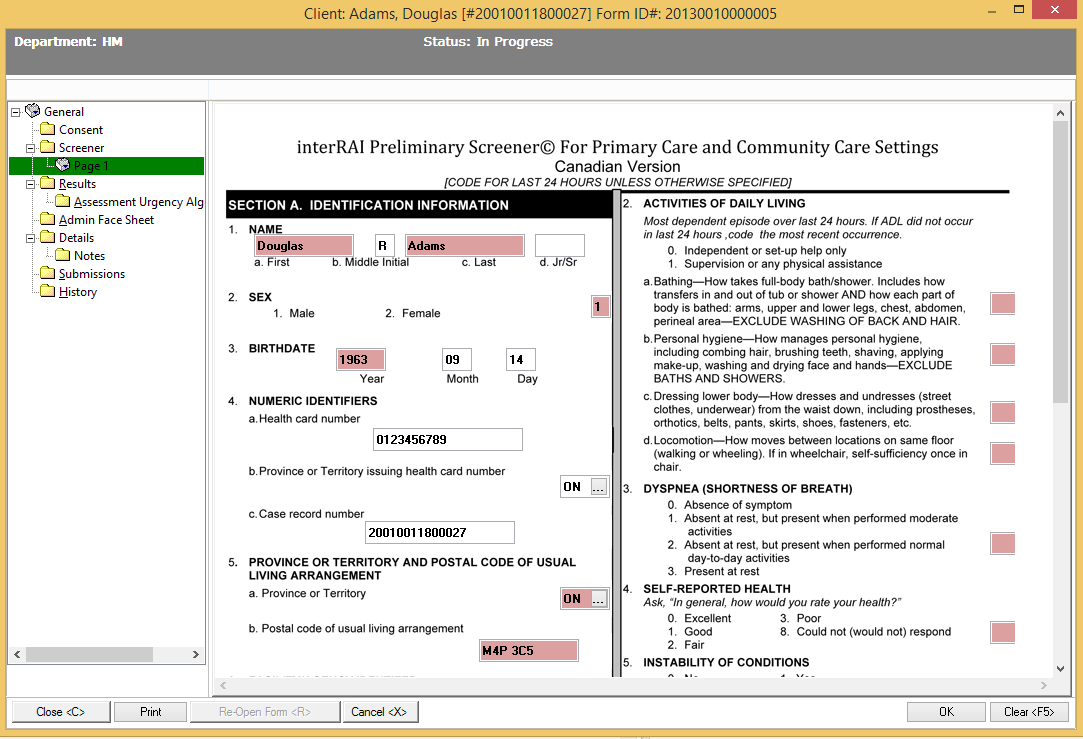Click the Locomotion code box
1083x739 pixels.
[1003, 453]
